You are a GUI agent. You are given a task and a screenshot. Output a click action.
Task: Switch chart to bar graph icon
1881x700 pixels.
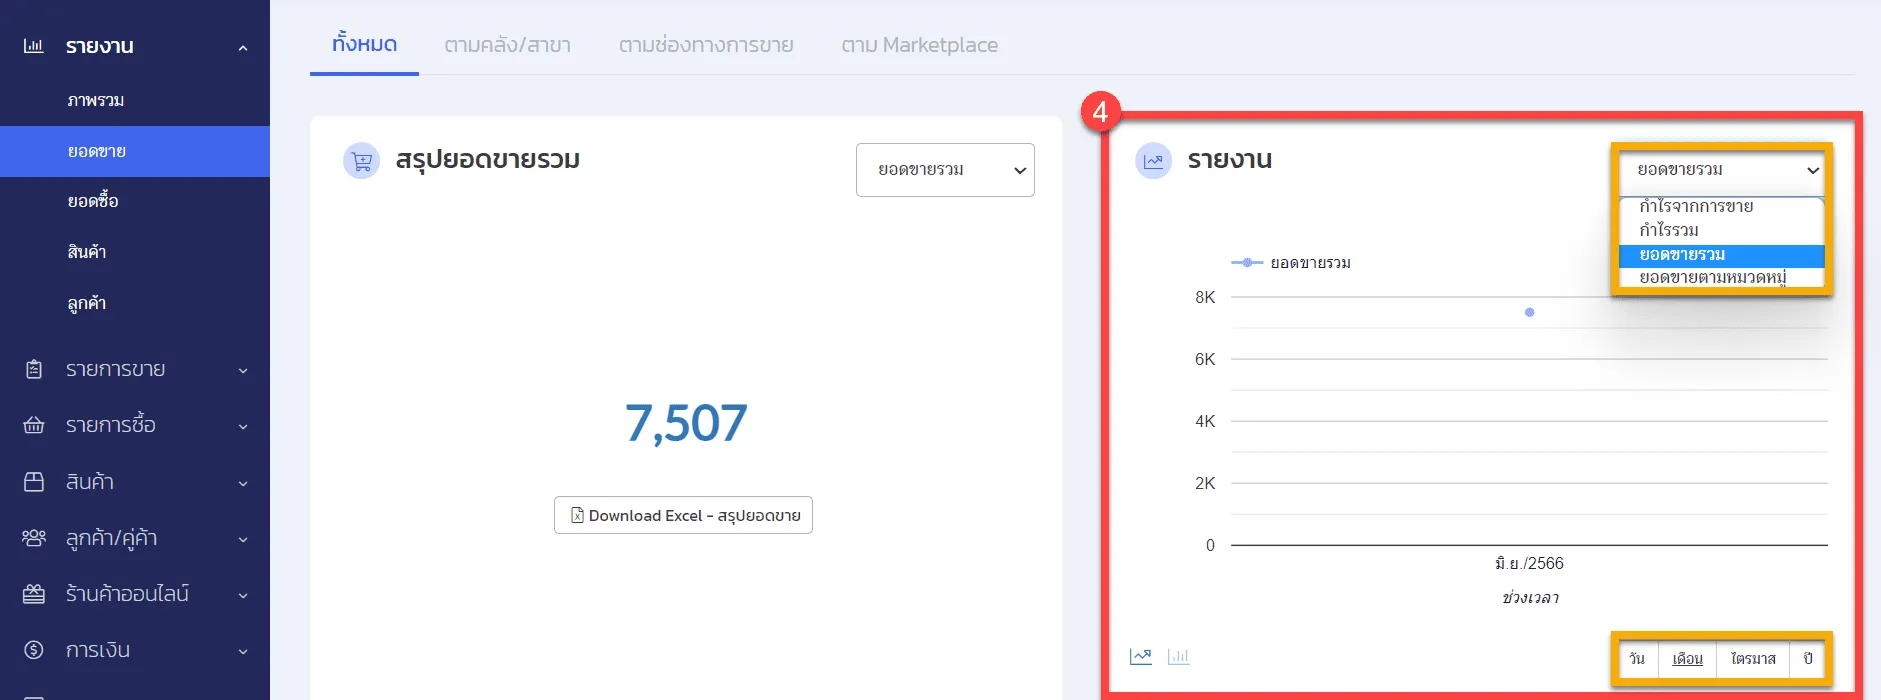point(1179,657)
